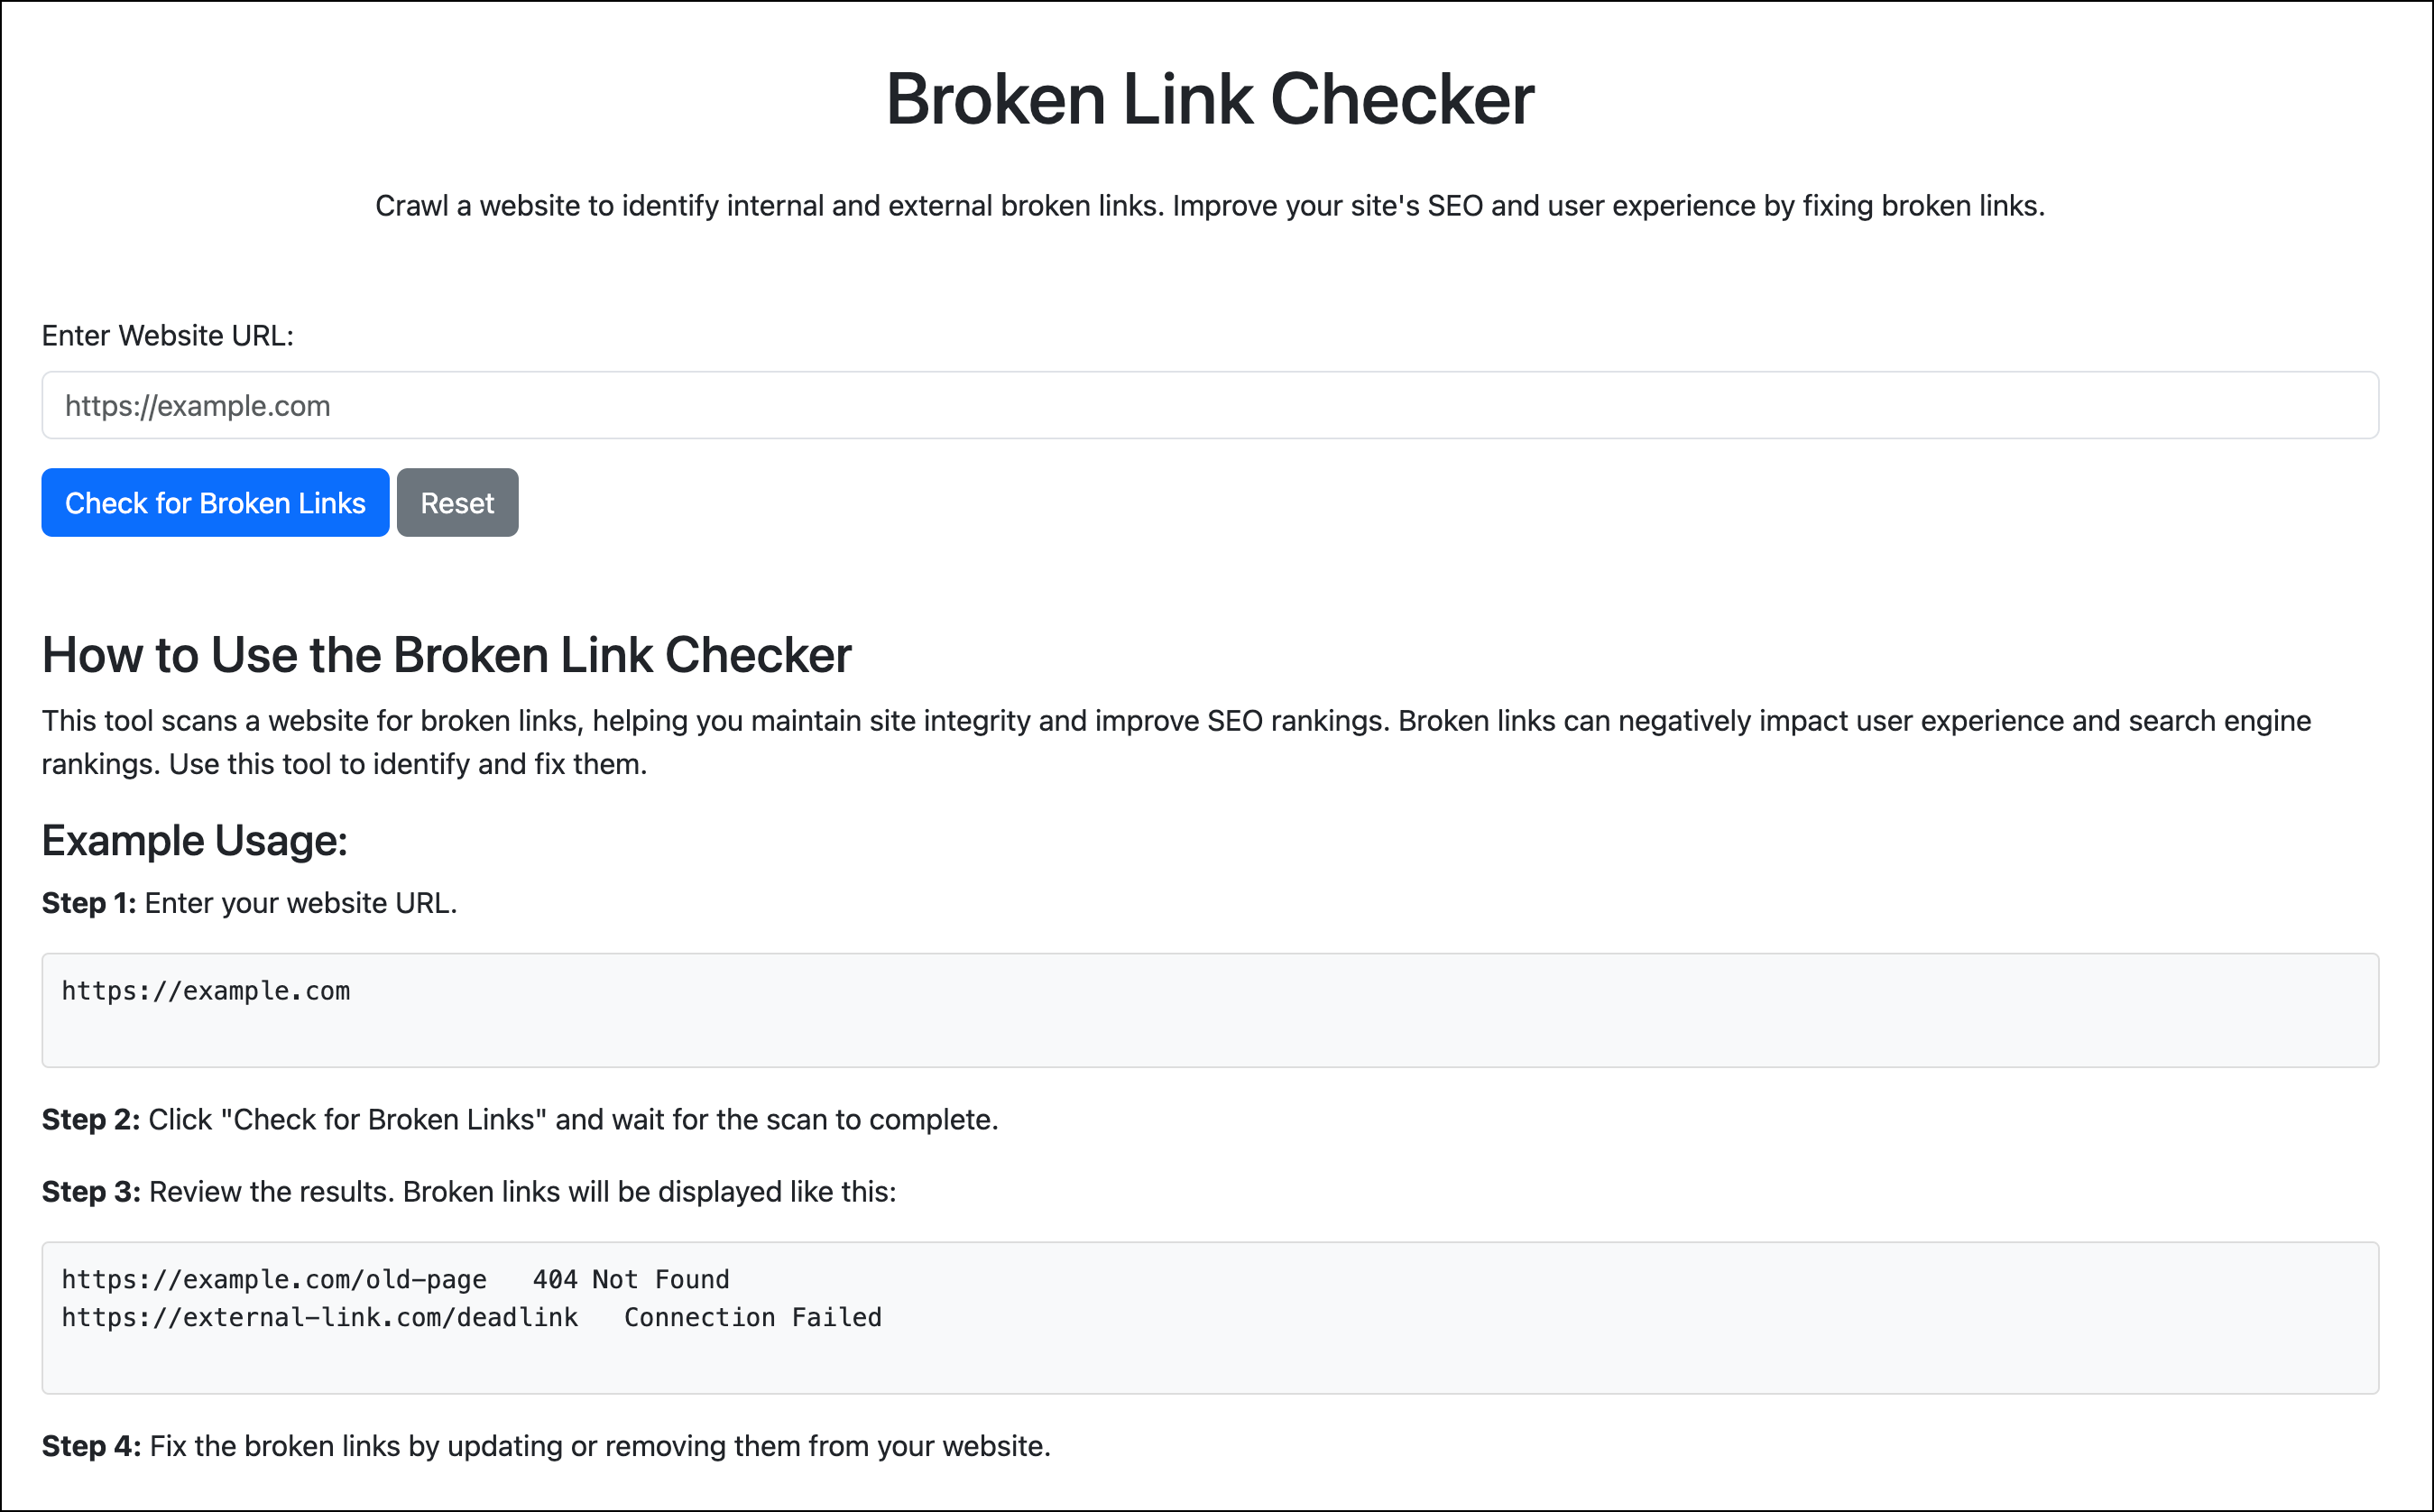Select the example URL in Step 1 code block
This screenshot has height=1512, width=2434.
click(206, 991)
